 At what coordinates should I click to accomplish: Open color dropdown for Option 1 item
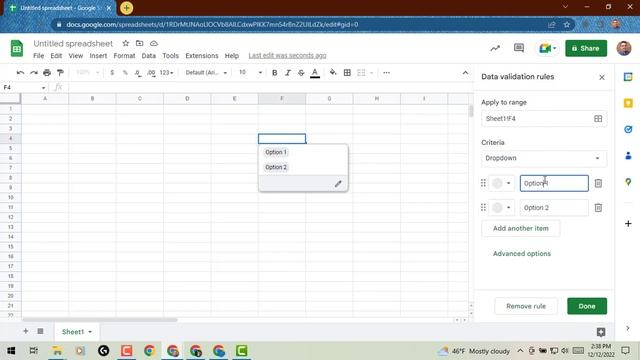tap(502, 183)
